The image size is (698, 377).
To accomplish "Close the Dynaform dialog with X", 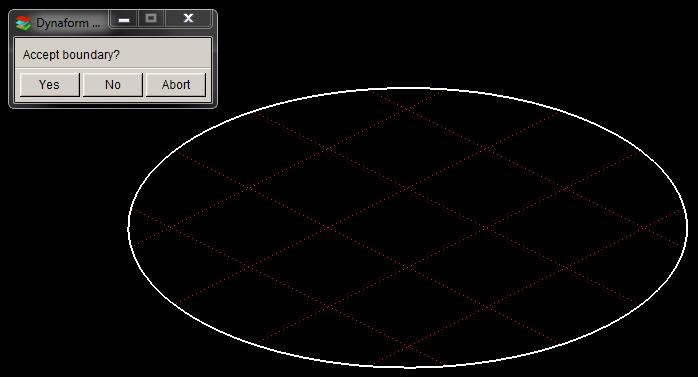I will (x=188, y=19).
